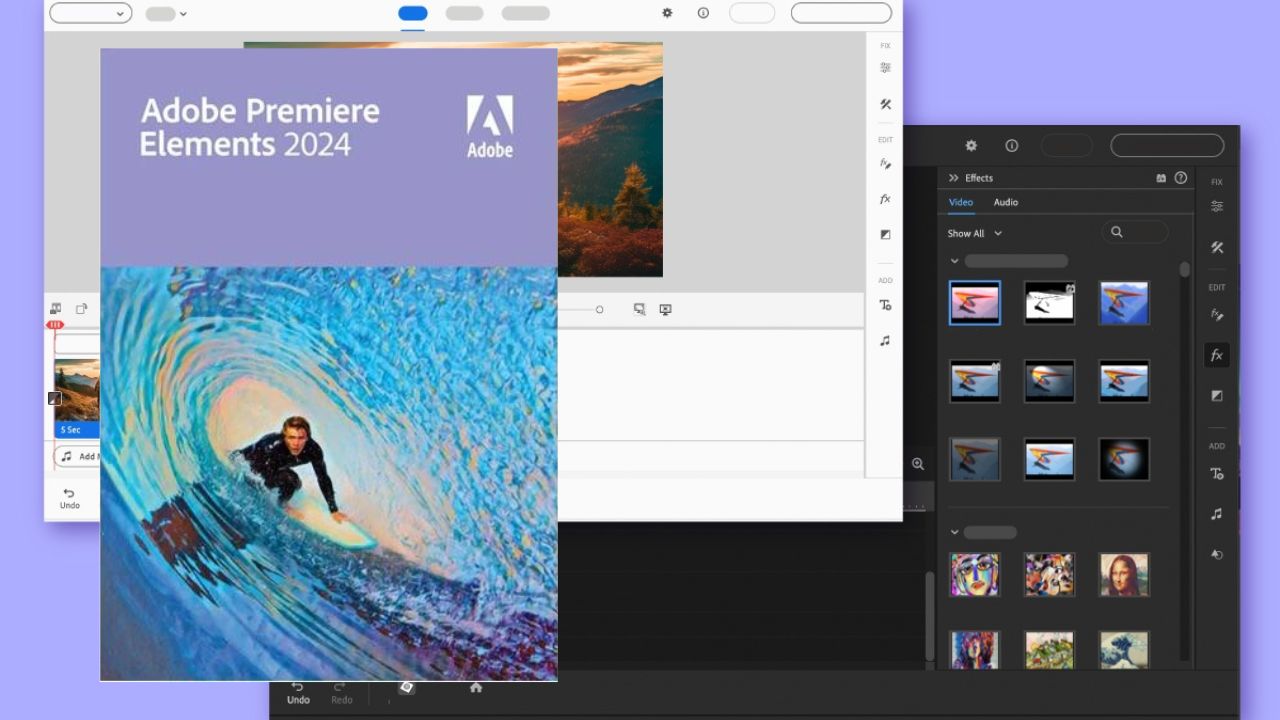Viewport: 1280px width, 720px height.
Task: Open Titles (T) panel in dark window
Action: [x=1217, y=474]
